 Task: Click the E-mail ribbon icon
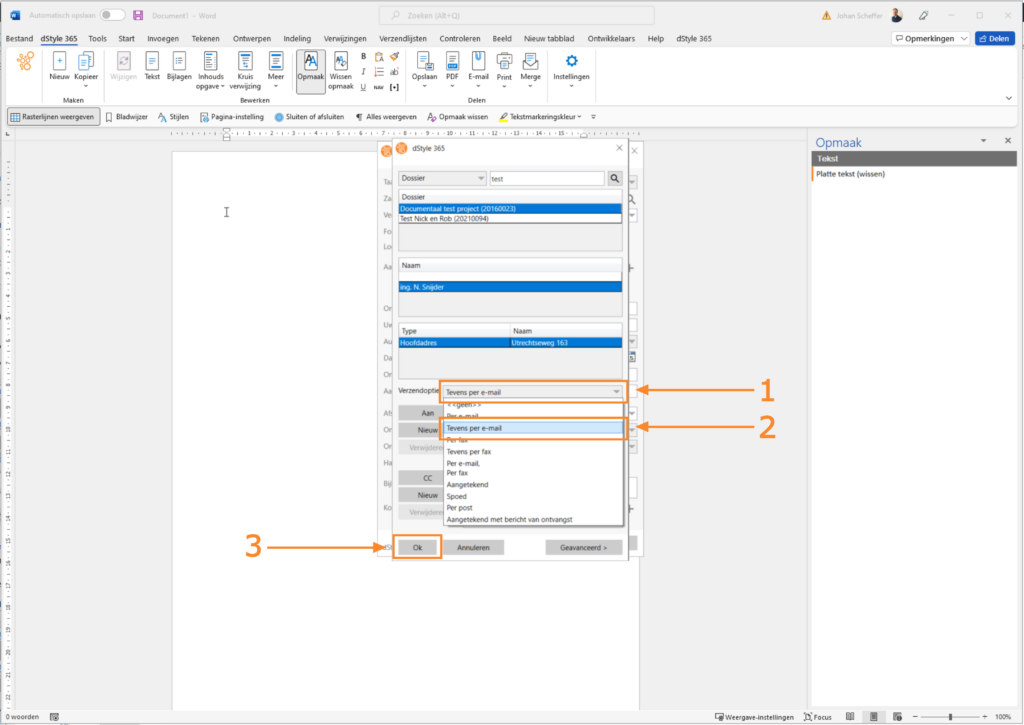coord(479,61)
